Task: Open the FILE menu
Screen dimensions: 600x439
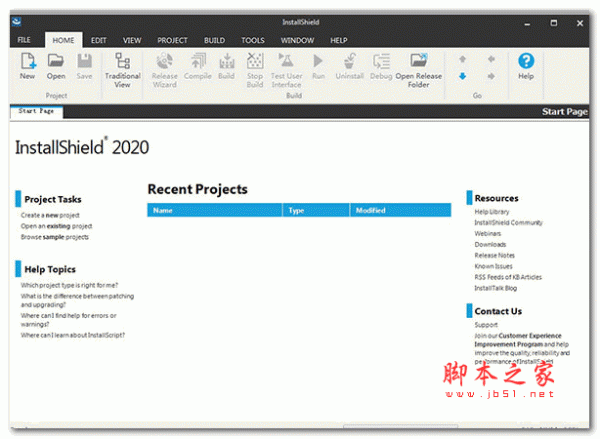Action: coord(24,40)
